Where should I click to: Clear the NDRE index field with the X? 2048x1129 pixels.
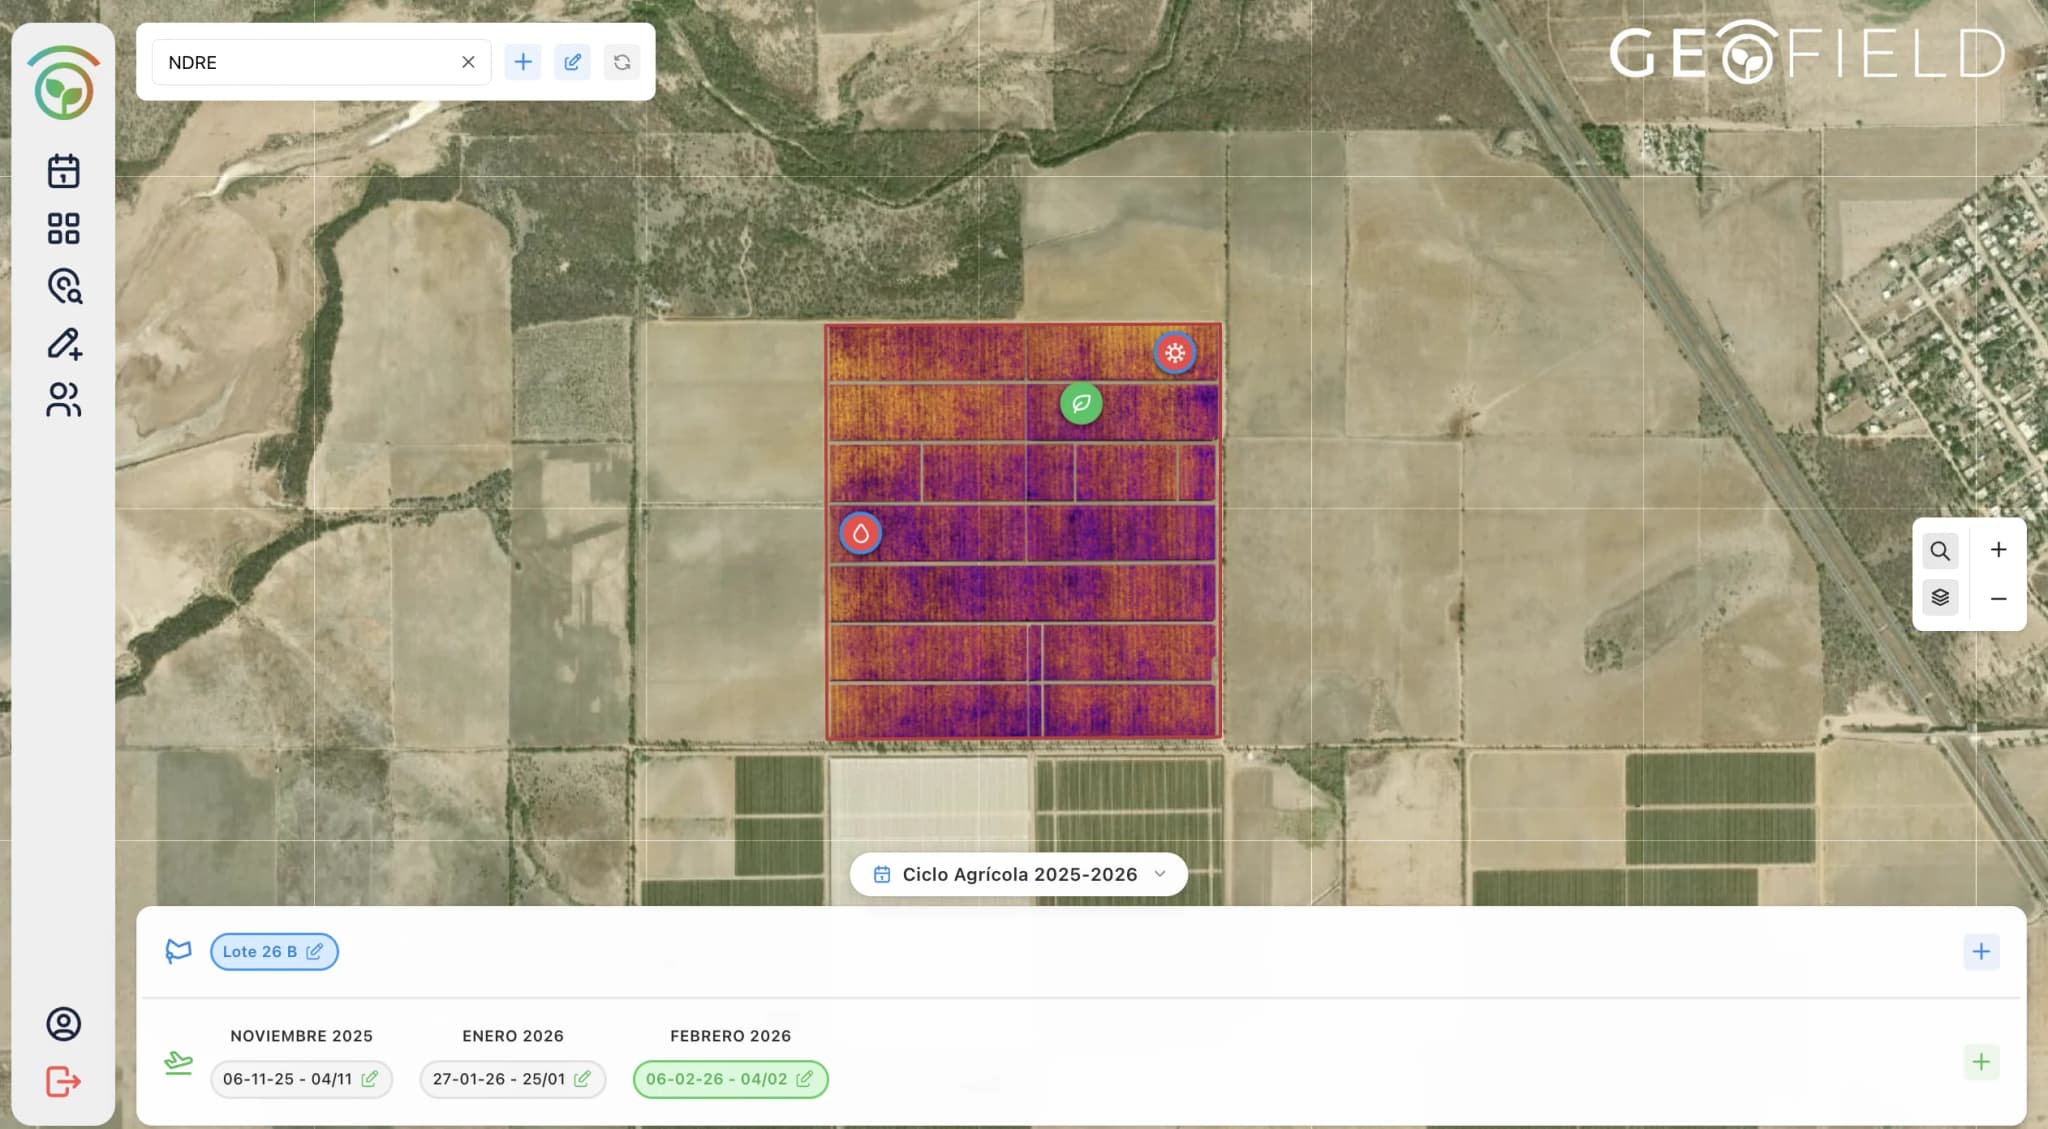point(468,61)
